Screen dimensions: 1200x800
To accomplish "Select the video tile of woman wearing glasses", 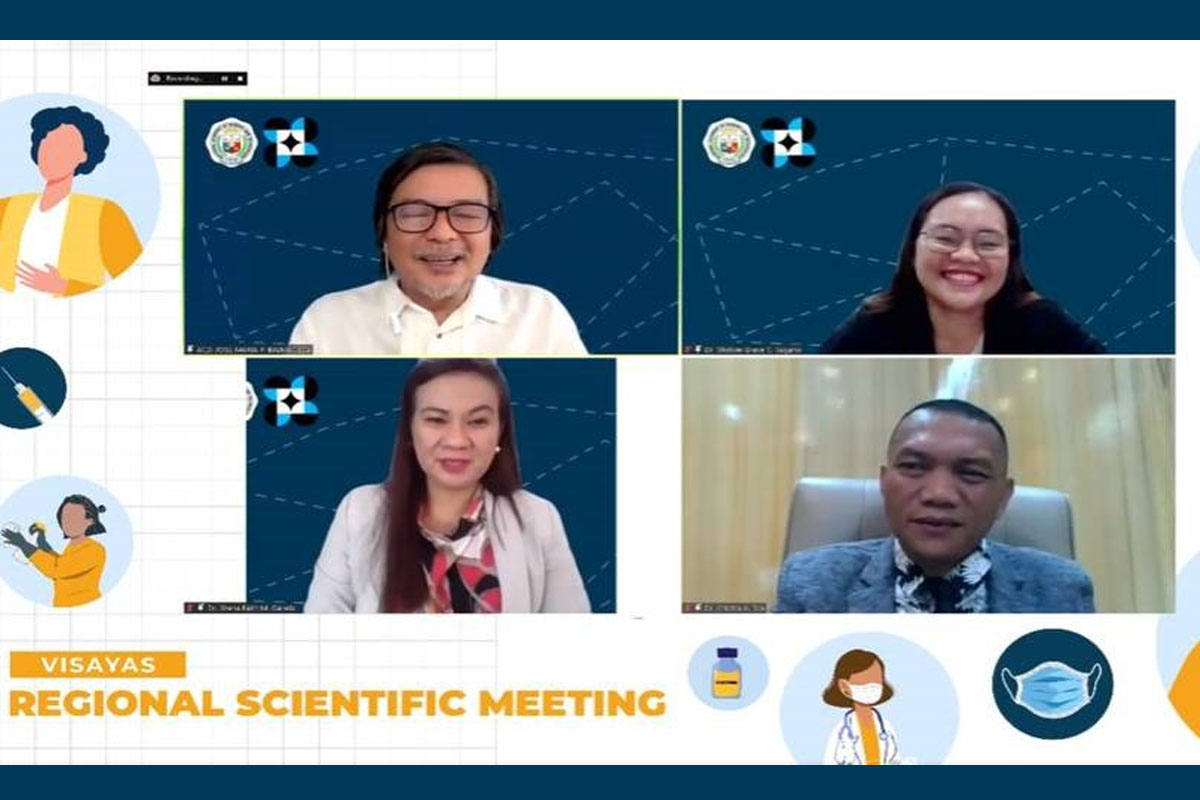I will pos(928,227).
